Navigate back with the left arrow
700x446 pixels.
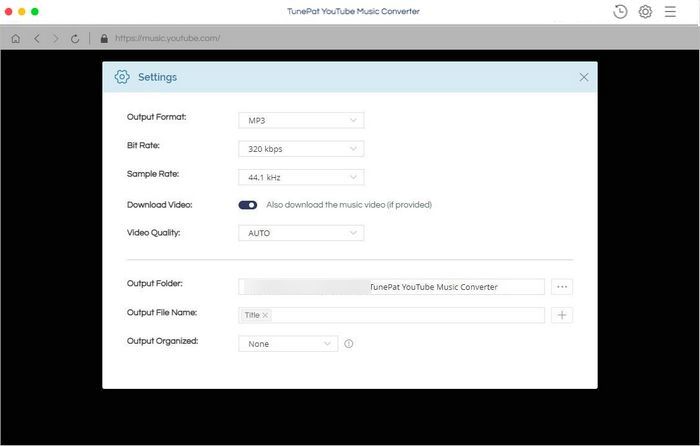[37, 38]
